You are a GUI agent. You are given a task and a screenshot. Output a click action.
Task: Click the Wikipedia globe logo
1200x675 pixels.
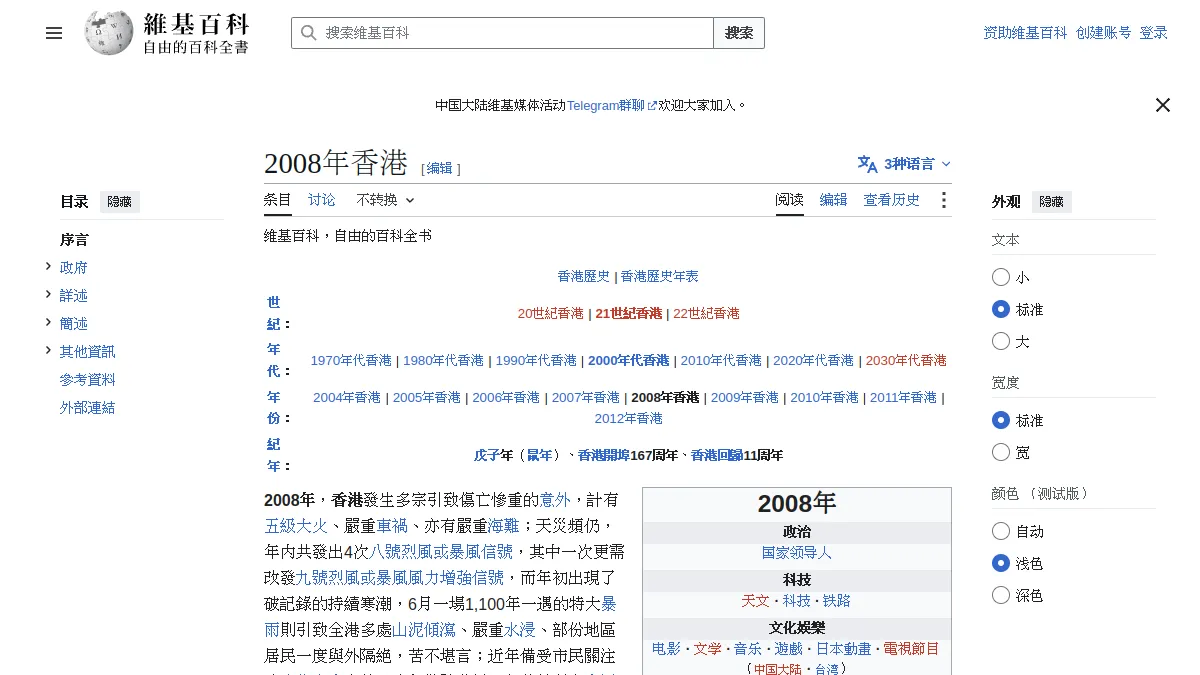[109, 33]
